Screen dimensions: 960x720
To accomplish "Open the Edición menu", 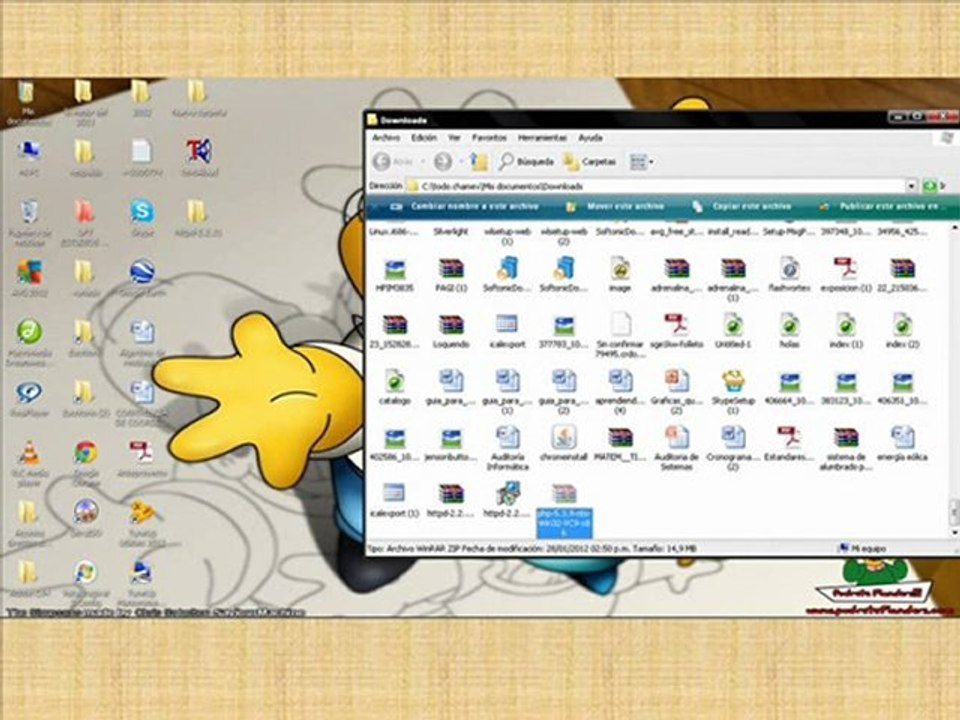I will pos(424,138).
